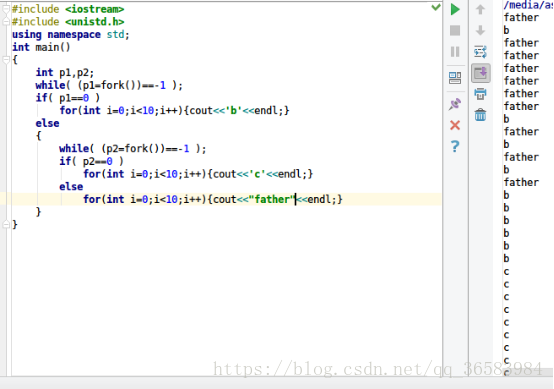
Task: Collapse main body at the opening brace
Action: [6, 60]
